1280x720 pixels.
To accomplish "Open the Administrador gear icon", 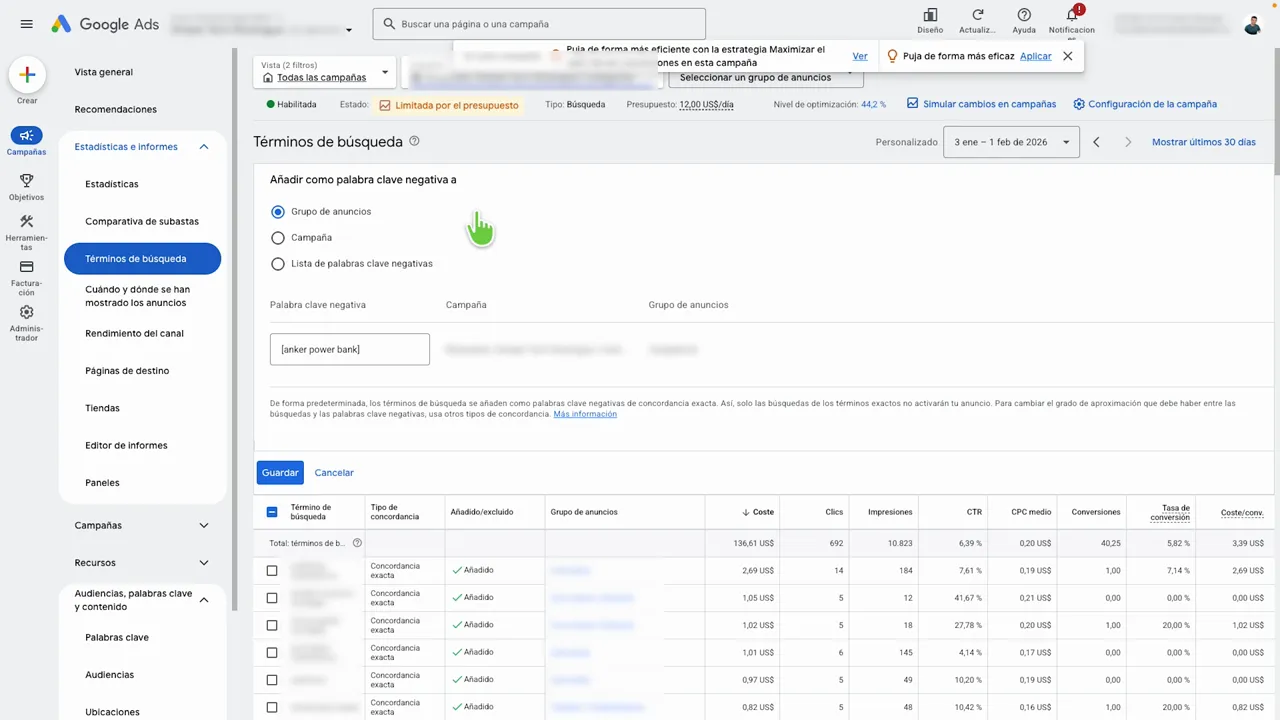I will tap(27, 313).
